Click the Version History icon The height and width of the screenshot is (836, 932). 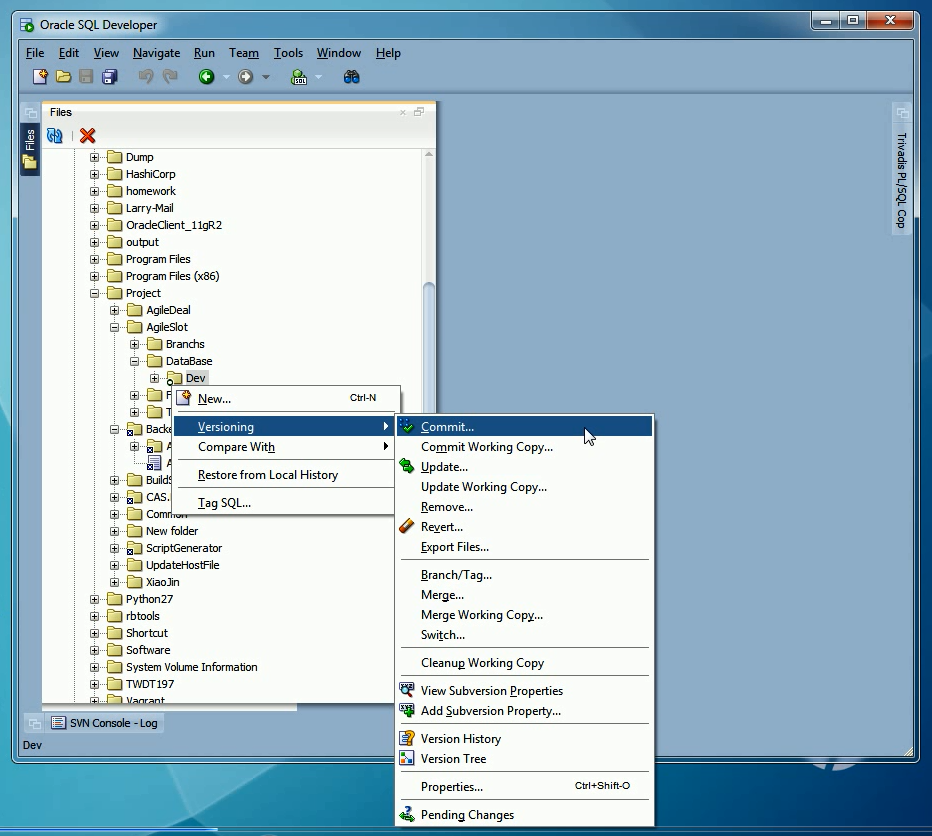407,738
